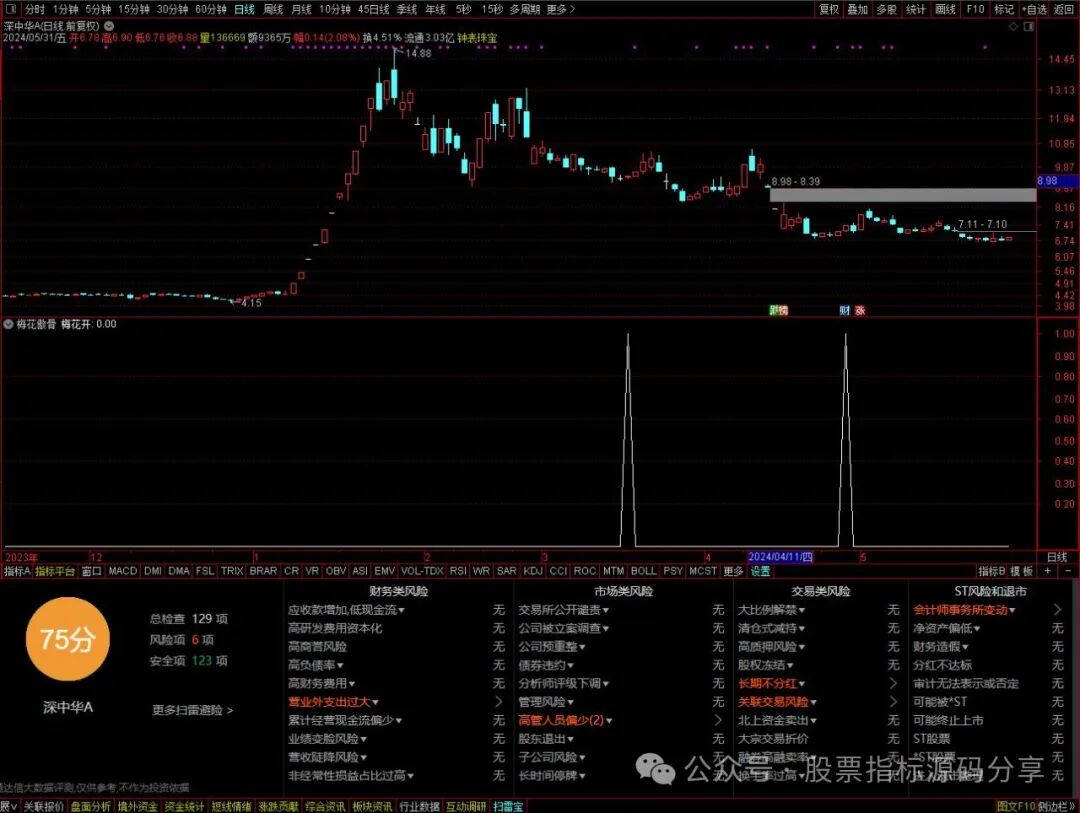Switch indicator to MACD

click(x=123, y=570)
